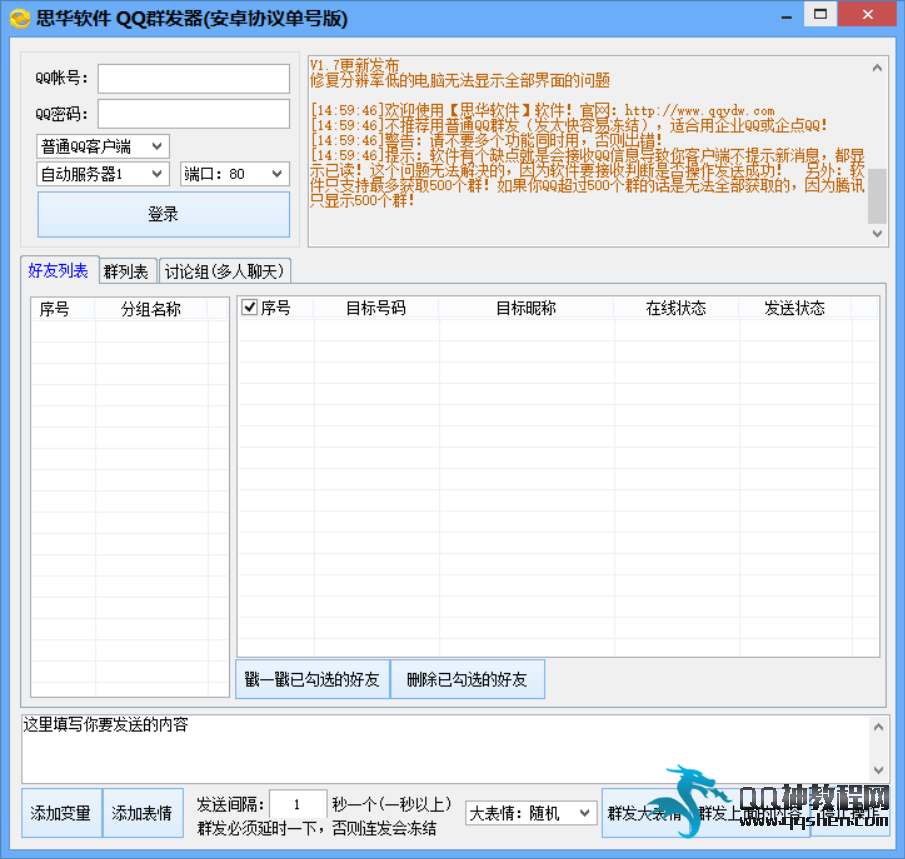
Task: Maximize the 思华软件 window
Action: [x=820, y=14]
